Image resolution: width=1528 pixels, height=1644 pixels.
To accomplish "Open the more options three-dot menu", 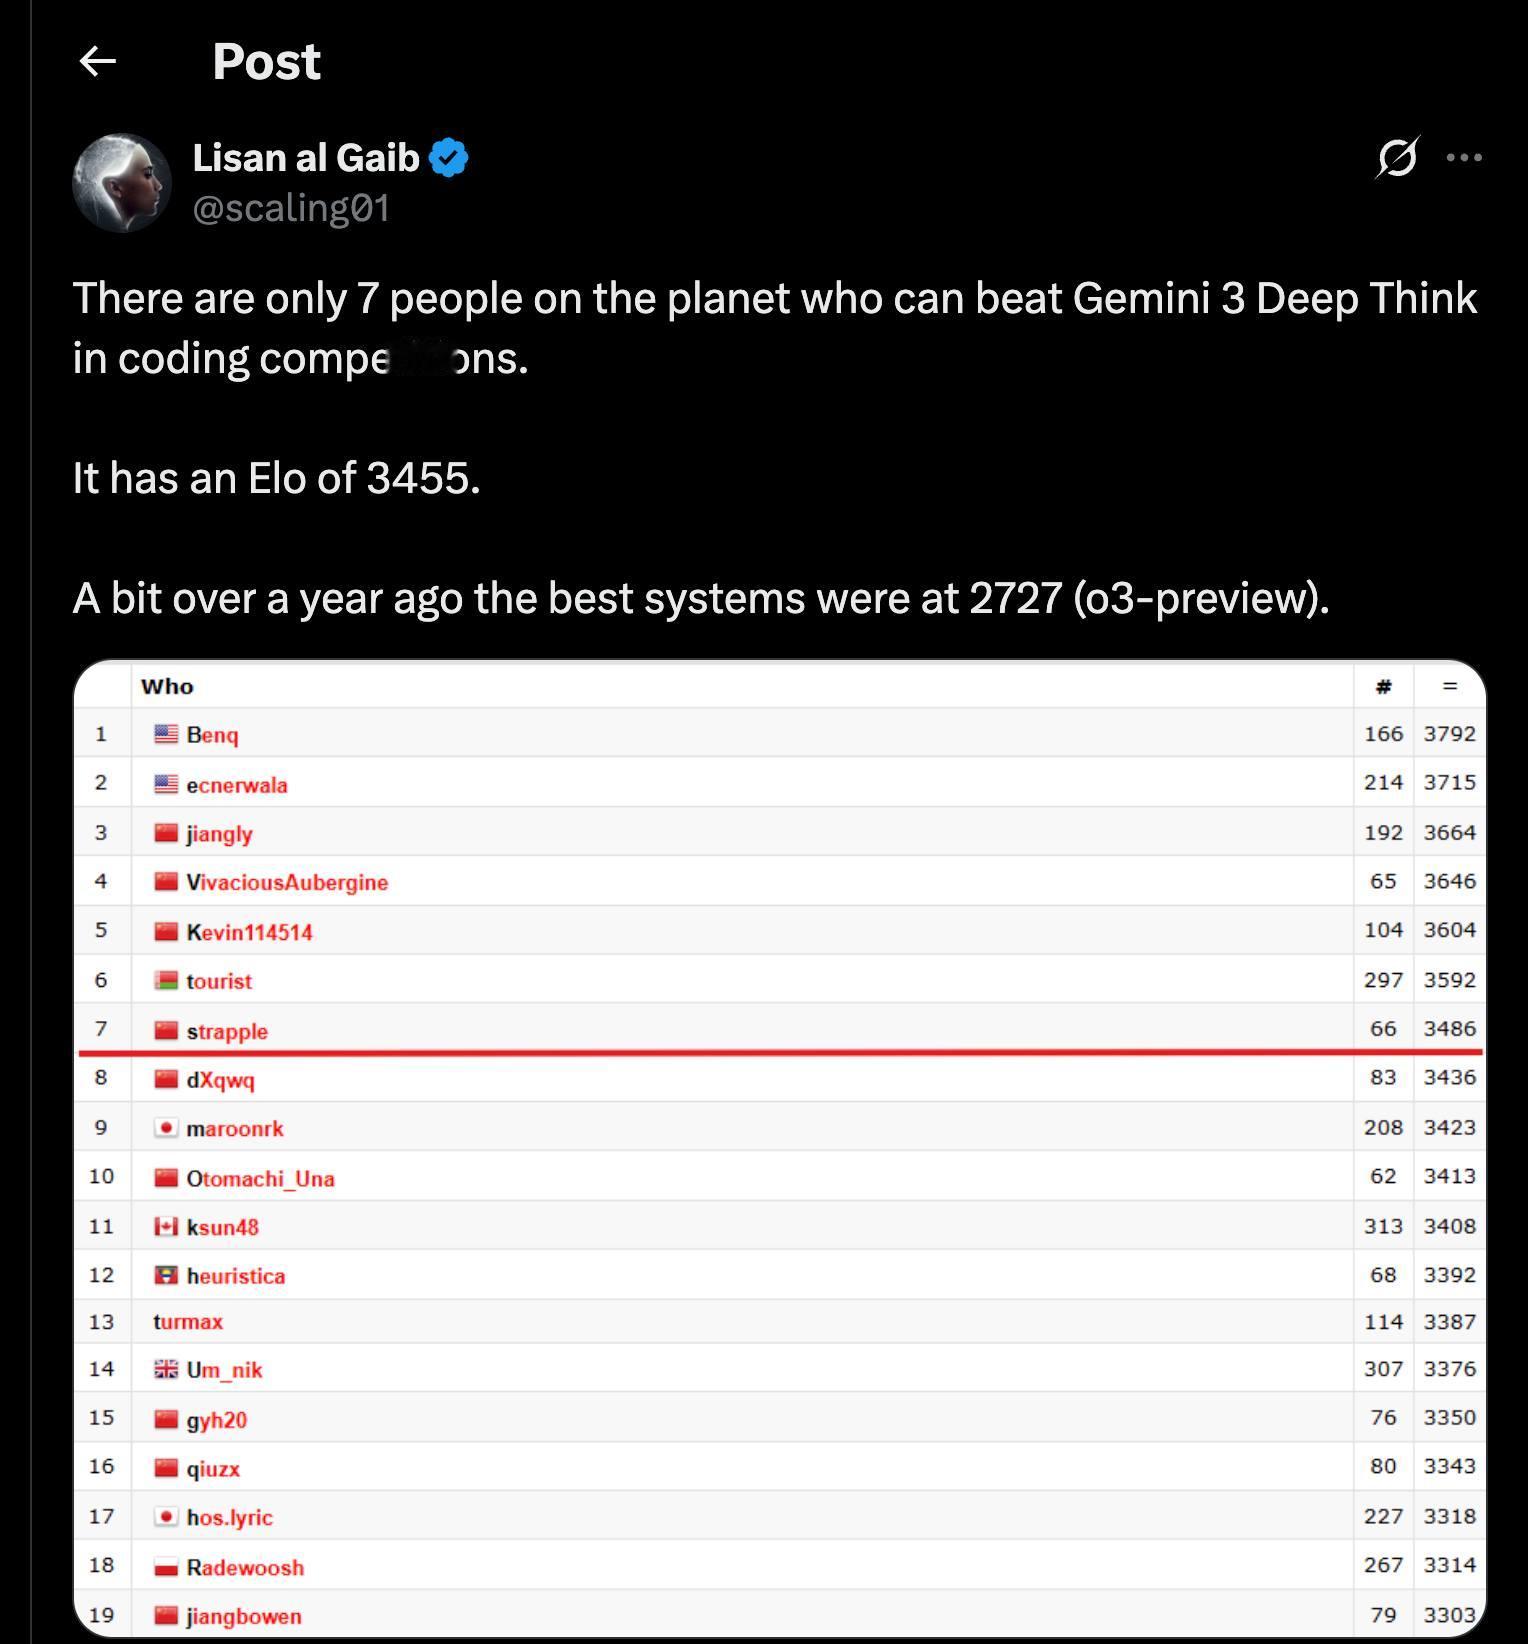I will [x=1464, y=158].
